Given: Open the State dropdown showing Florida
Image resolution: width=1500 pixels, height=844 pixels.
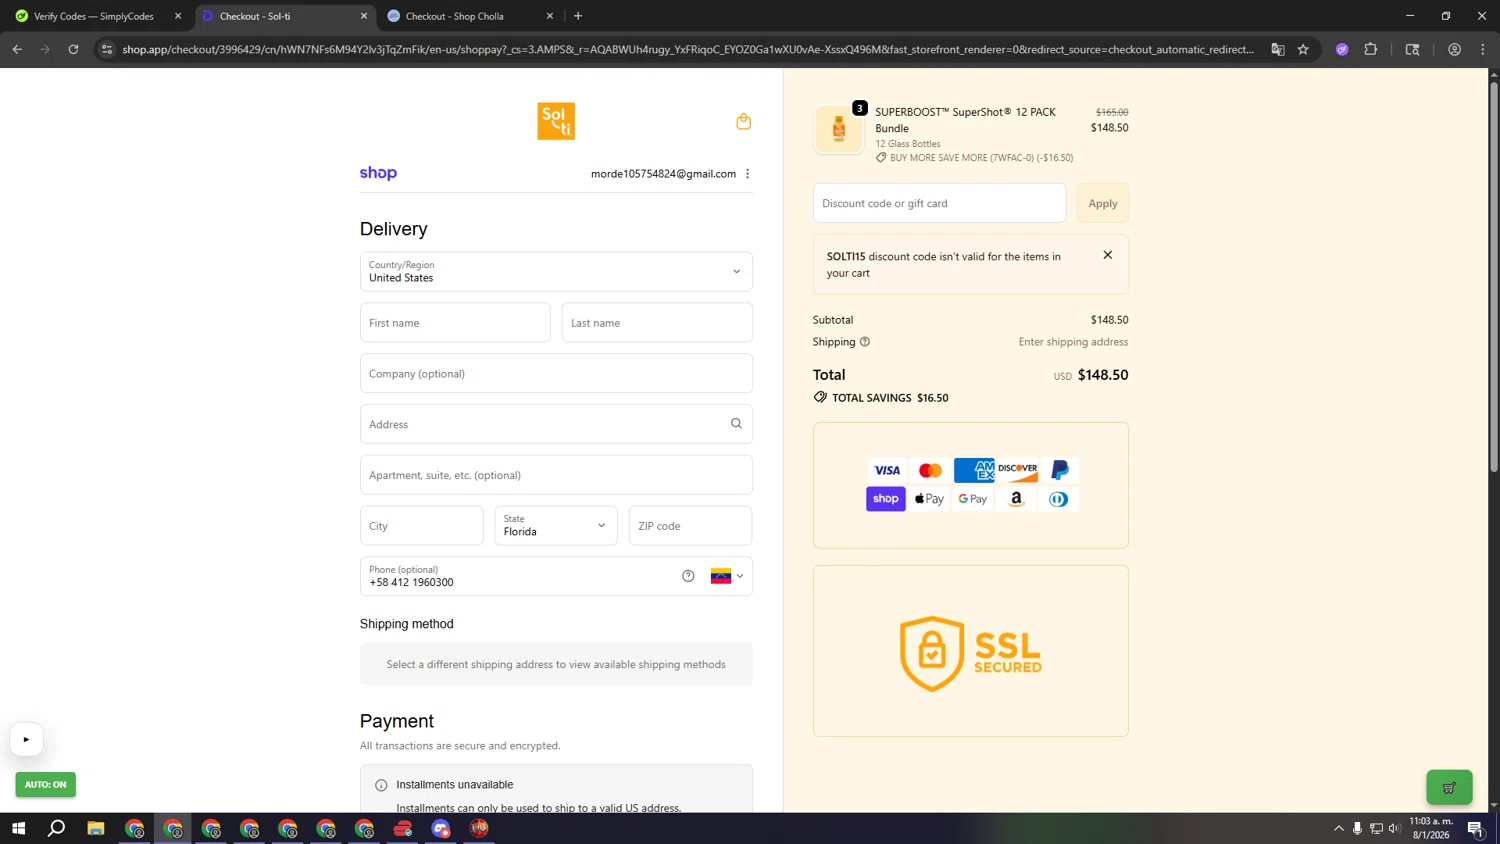Looking at the screenshot, I should point(556,526).
